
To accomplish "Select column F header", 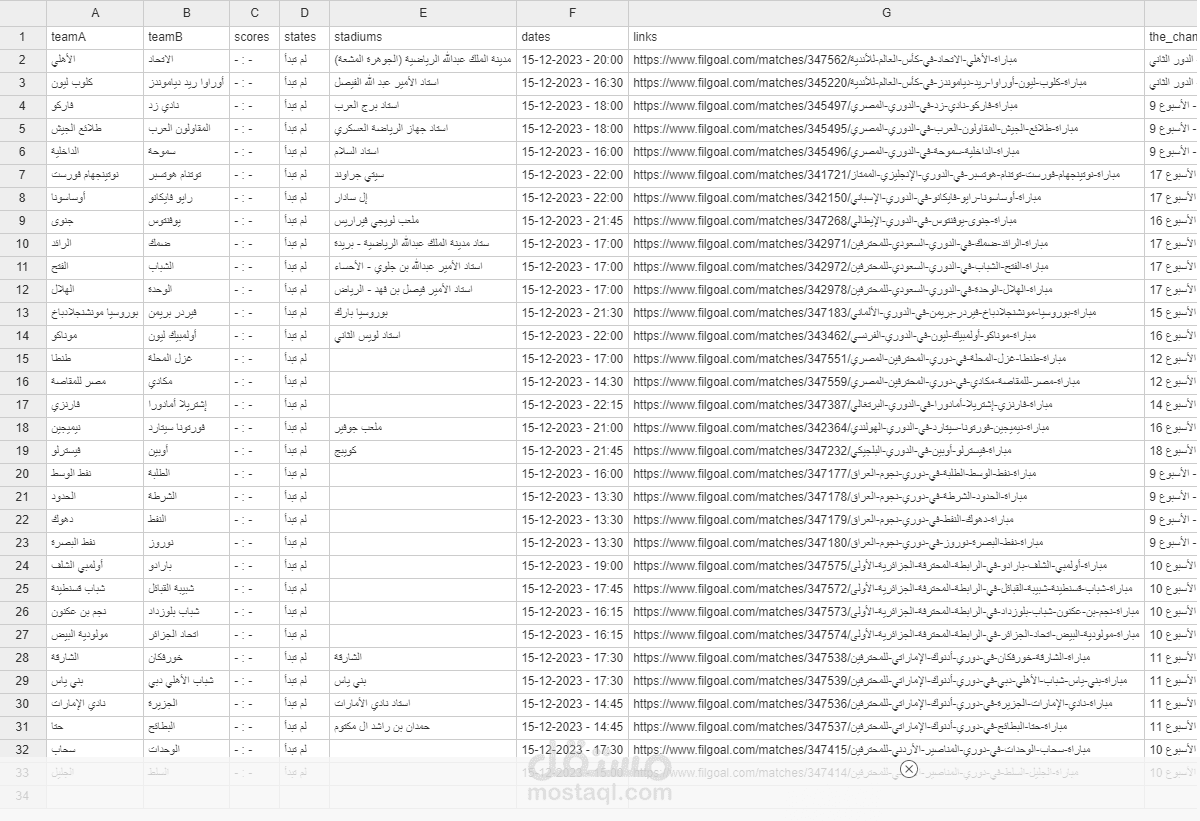I will [x=573, y=13].
